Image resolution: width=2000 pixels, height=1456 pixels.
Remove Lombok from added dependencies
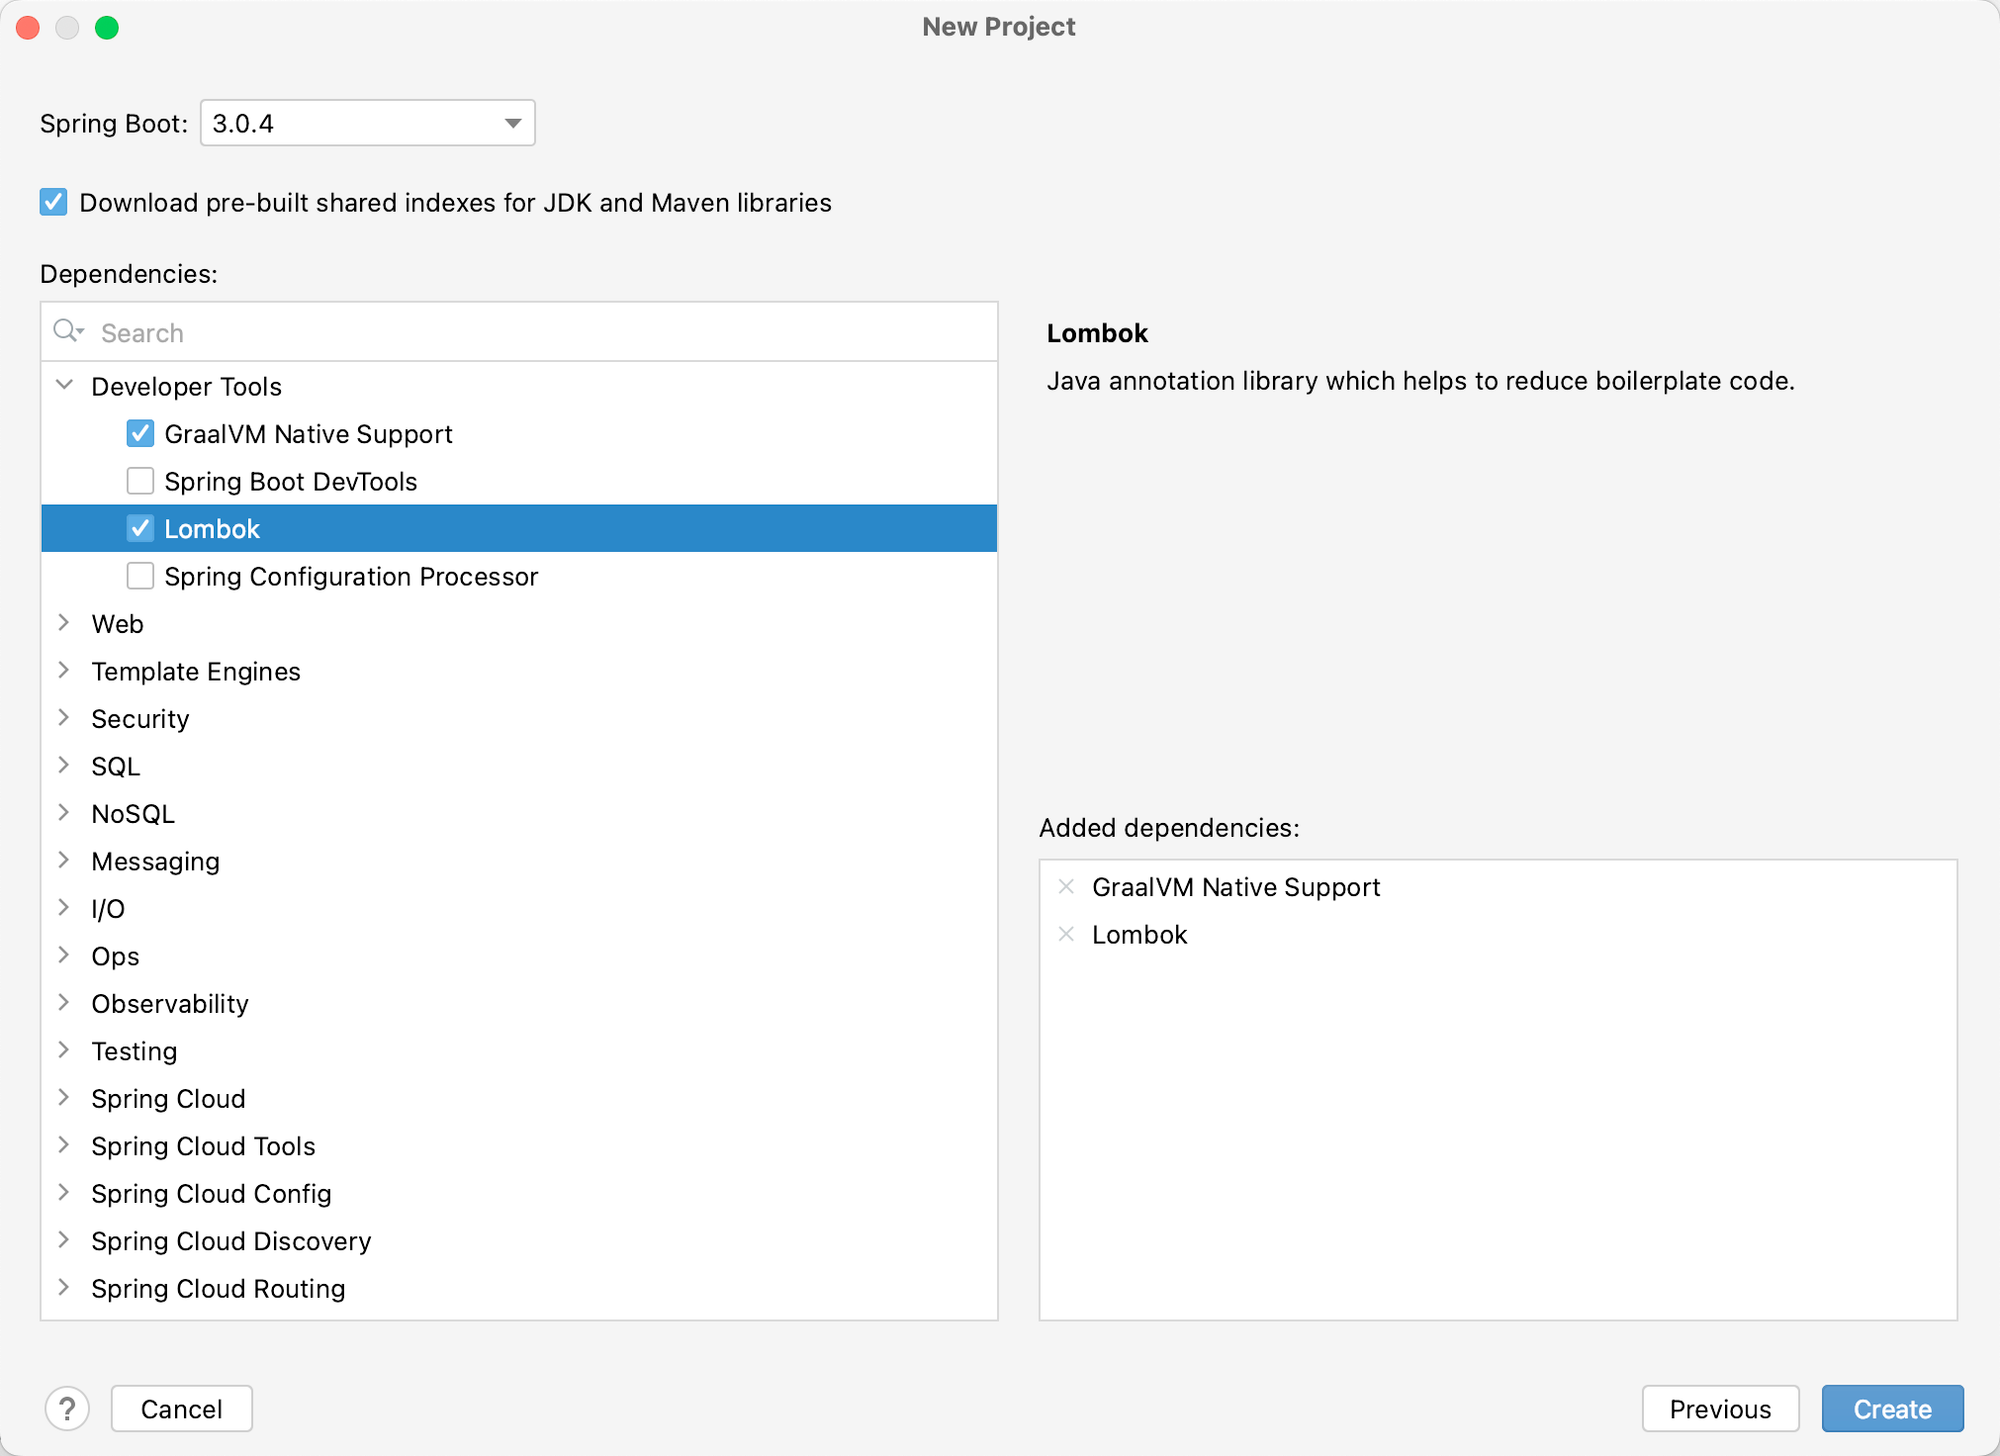(1066, 934)
